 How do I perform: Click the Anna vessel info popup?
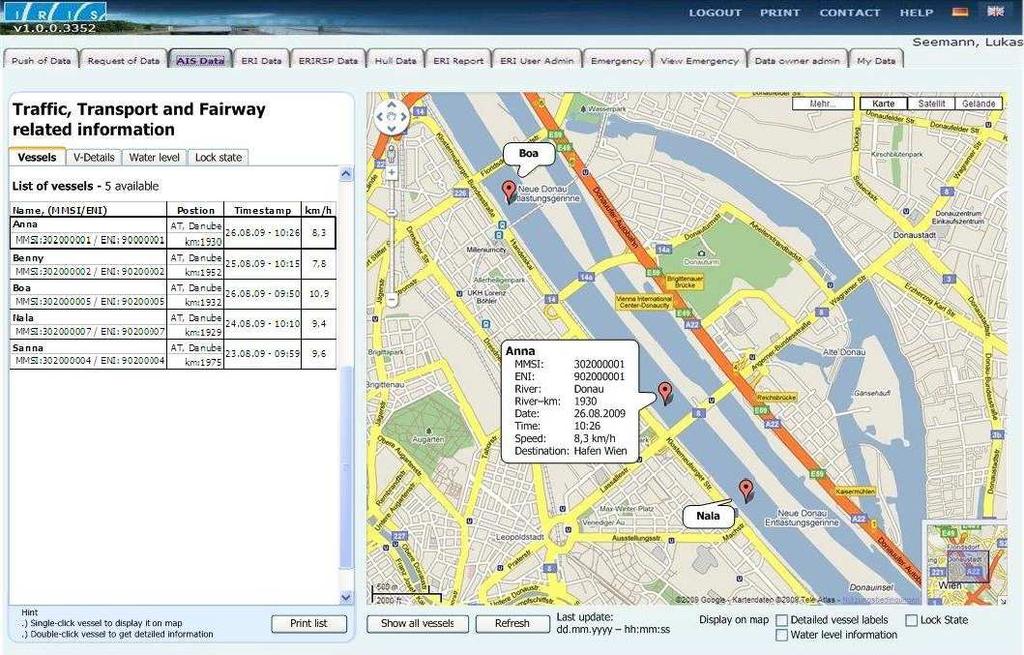pos(569,401)
